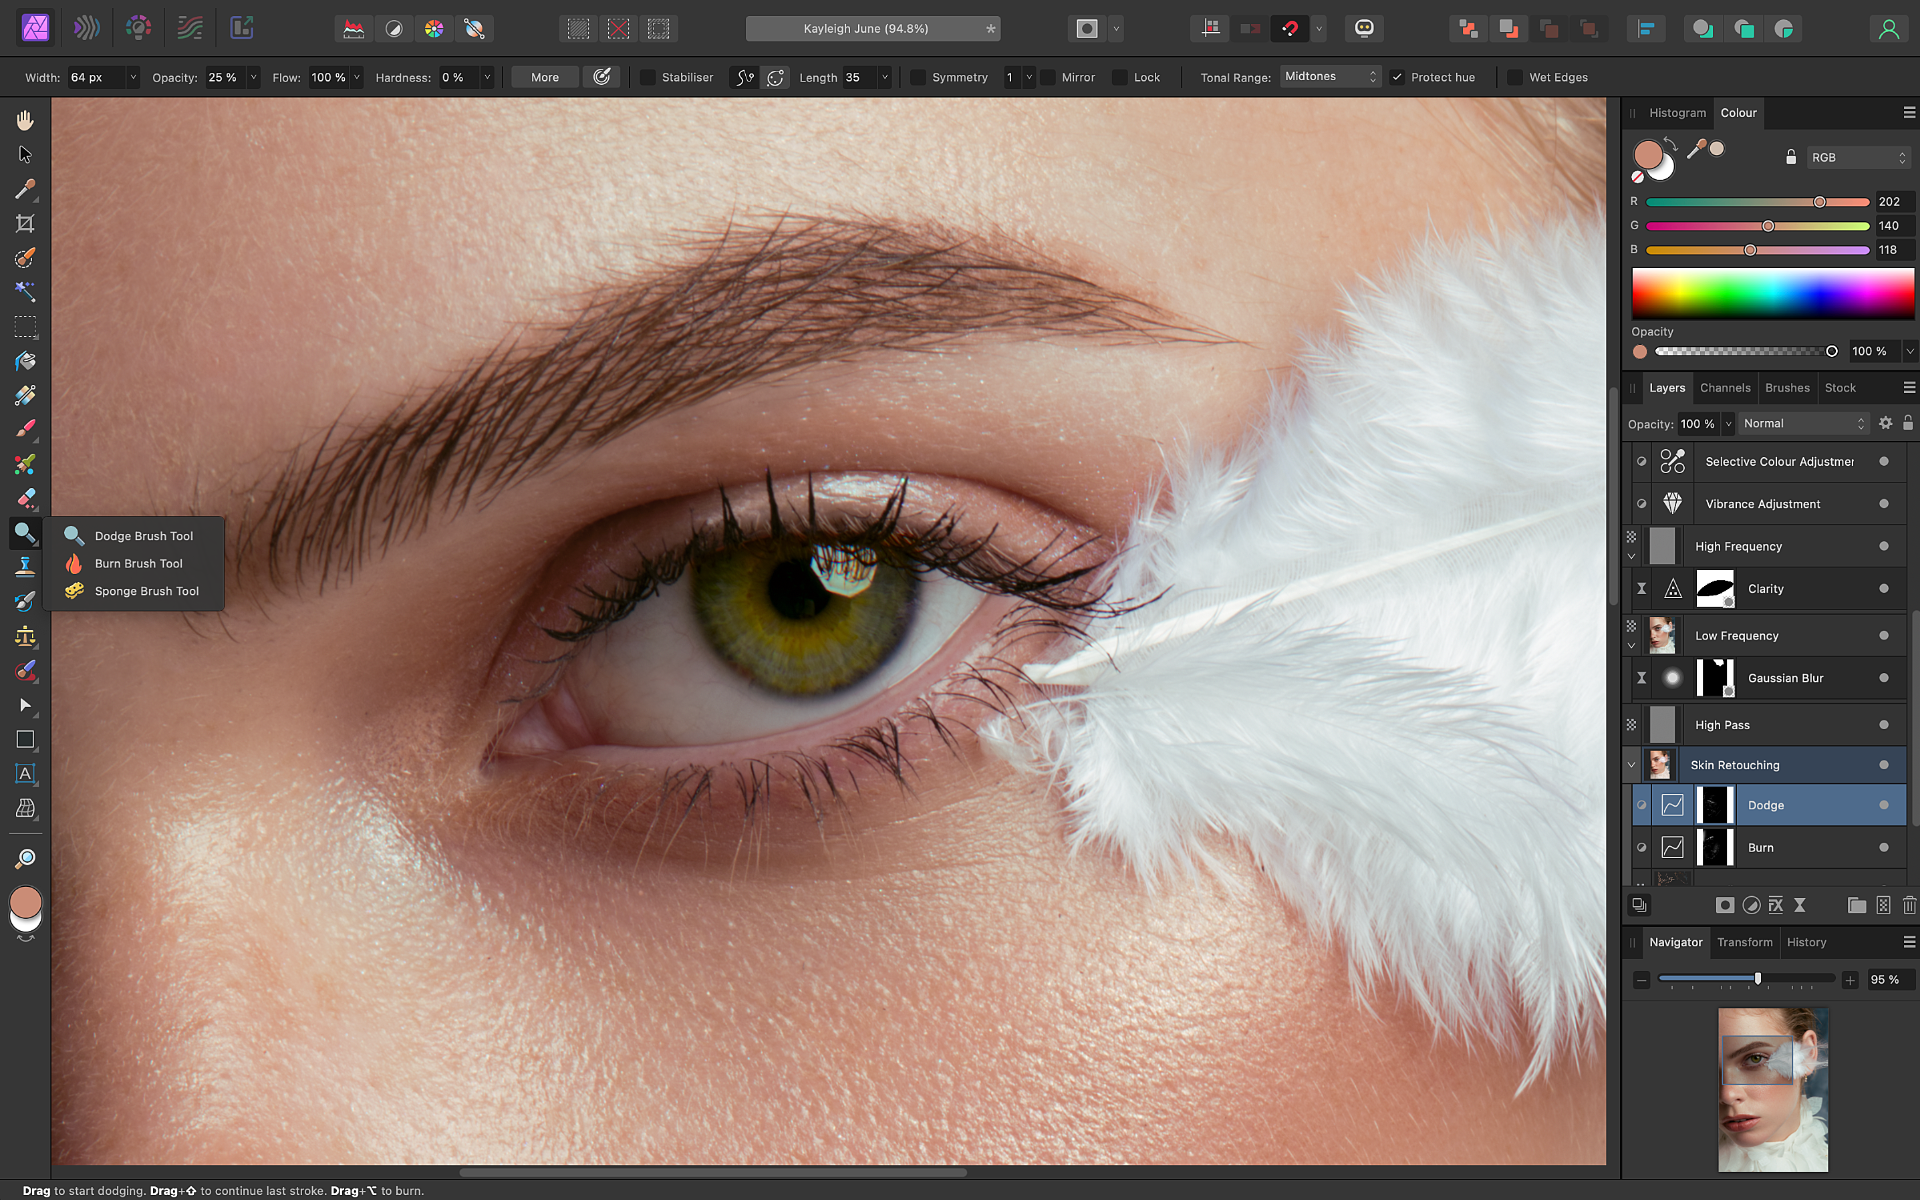Enable Wet Edges checkbox
This screenshot has width=1920, height=1200.
(x=1512, y=76)
